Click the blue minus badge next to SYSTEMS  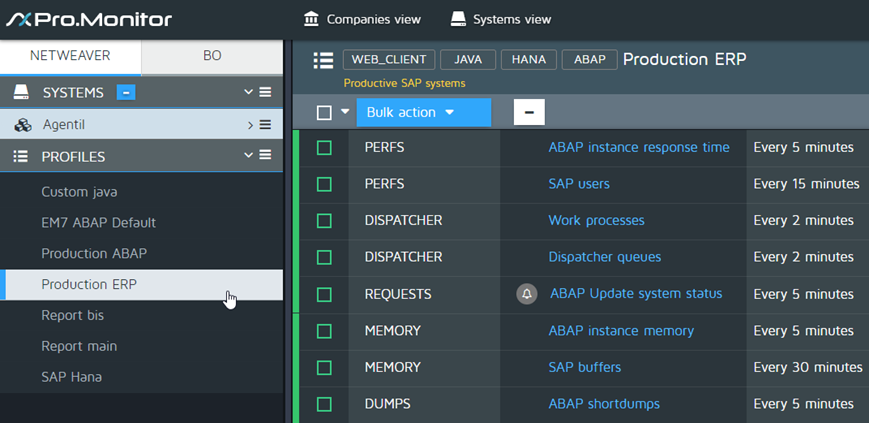coord(126,93)
